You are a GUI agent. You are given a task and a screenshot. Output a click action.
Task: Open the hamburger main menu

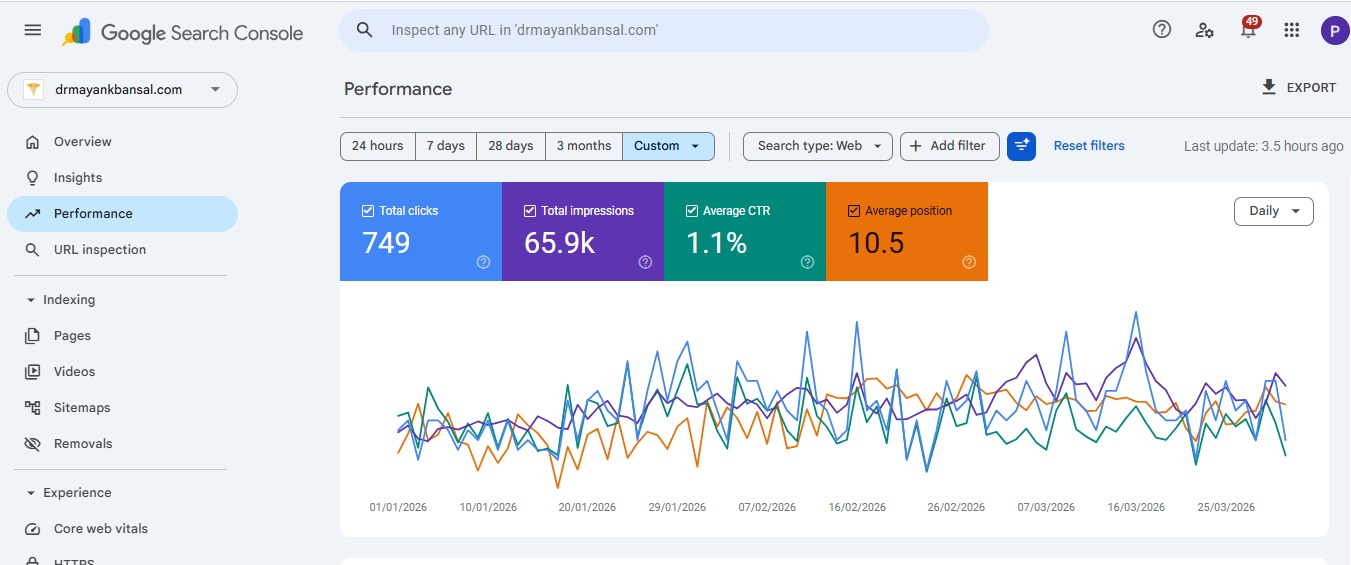pos(33,30)
